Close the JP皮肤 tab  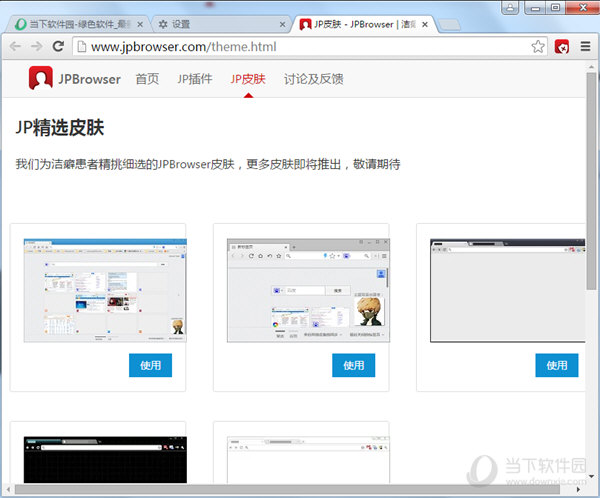(425, 24)
